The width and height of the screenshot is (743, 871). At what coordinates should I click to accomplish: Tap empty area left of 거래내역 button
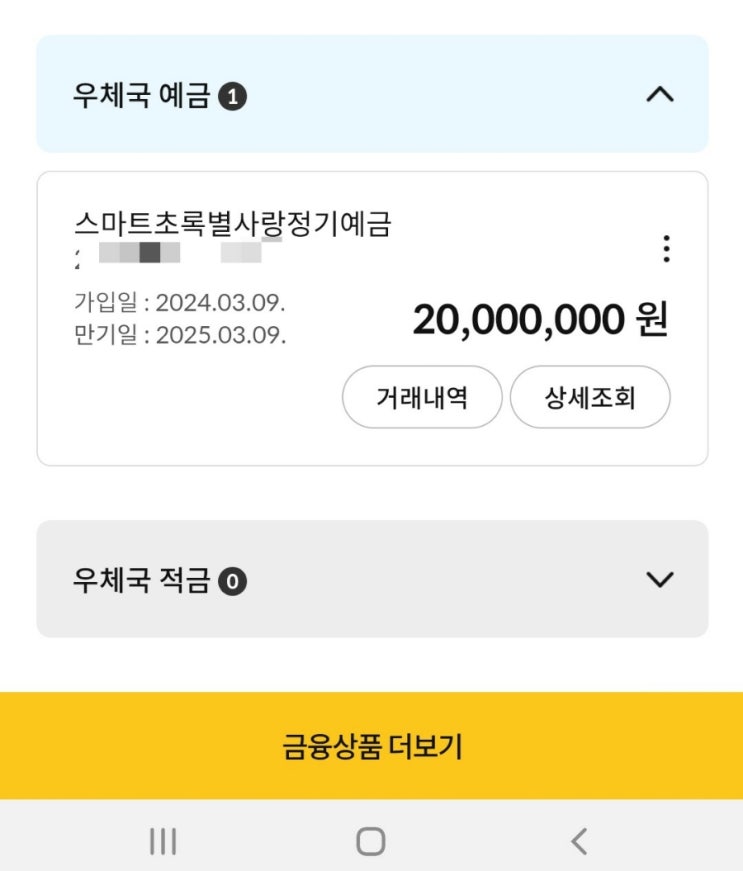coord(190,400)
